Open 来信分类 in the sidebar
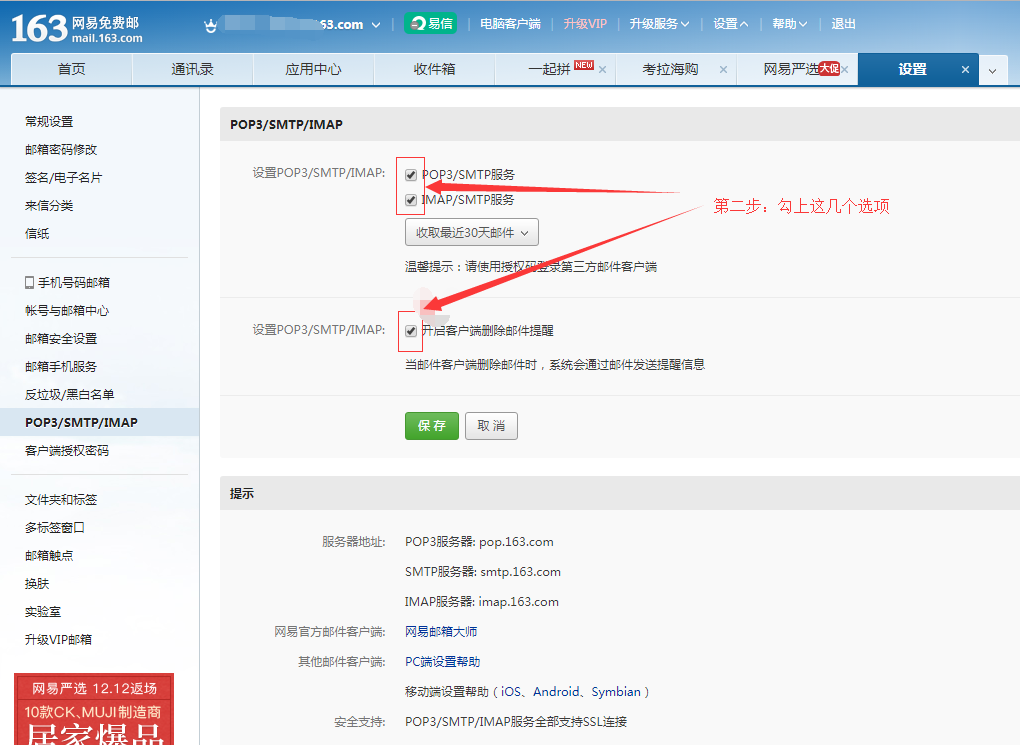1020x745 pixels. click(x=49, y=206)
